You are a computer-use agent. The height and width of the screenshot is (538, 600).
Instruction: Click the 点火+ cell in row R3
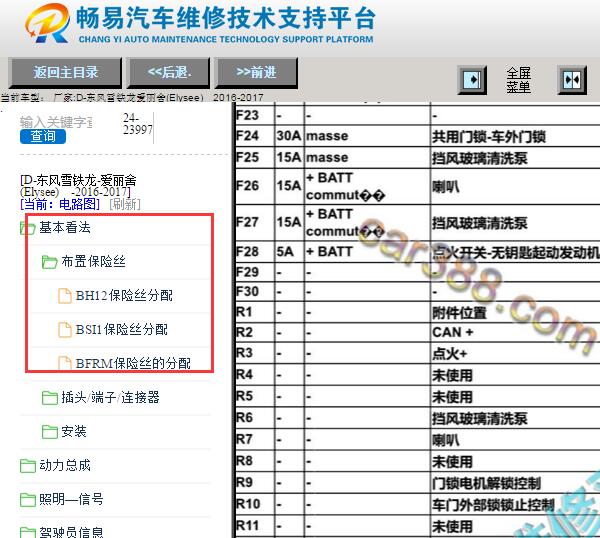coord(450,354)
